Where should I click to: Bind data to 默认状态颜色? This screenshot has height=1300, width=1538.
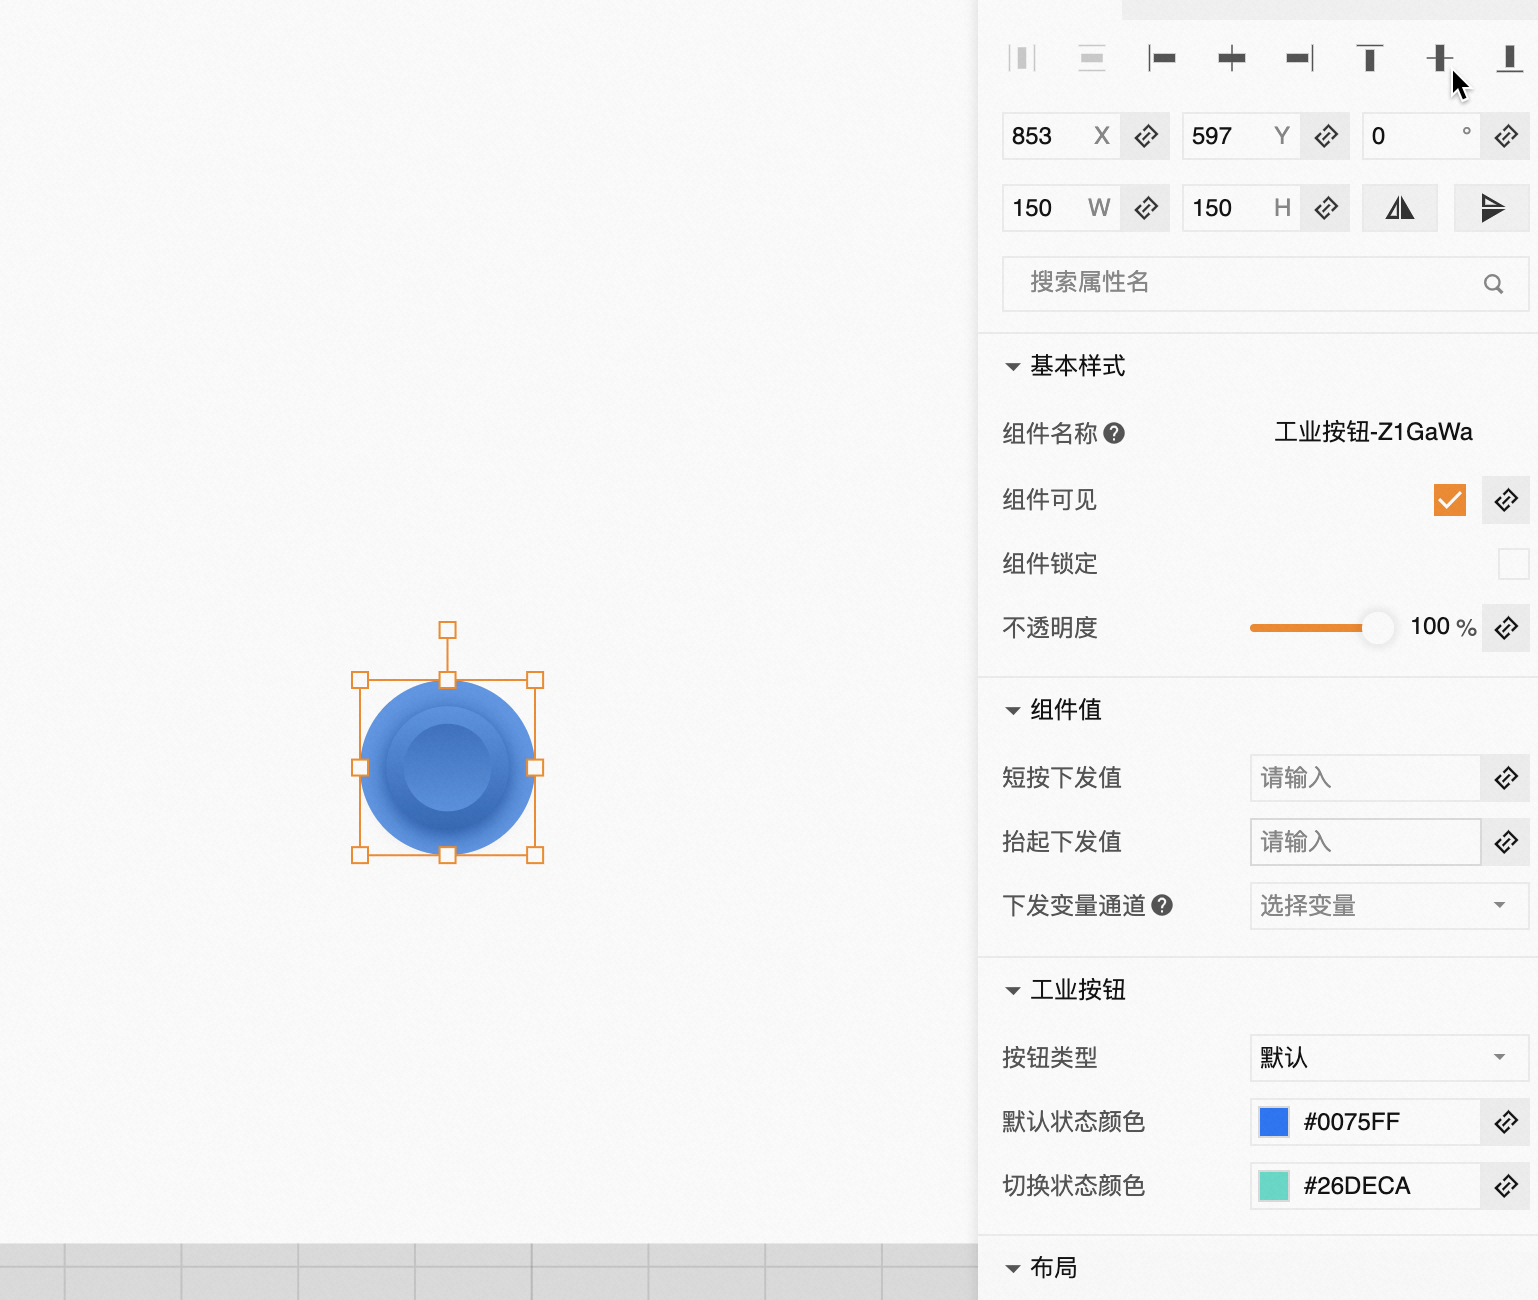pyautogui.click(x=1506, y=1122)
